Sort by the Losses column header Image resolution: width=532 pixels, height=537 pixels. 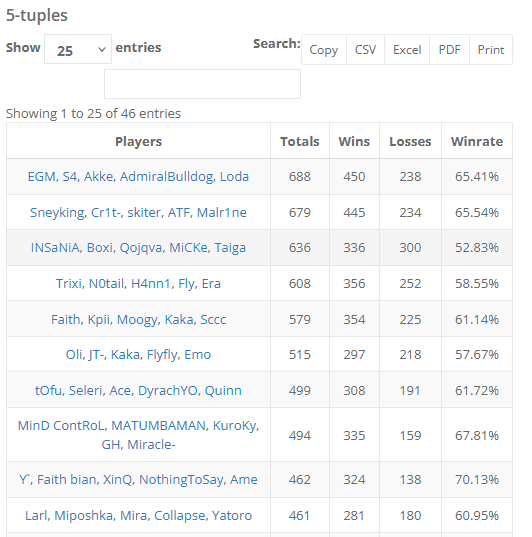click(410, 141)
